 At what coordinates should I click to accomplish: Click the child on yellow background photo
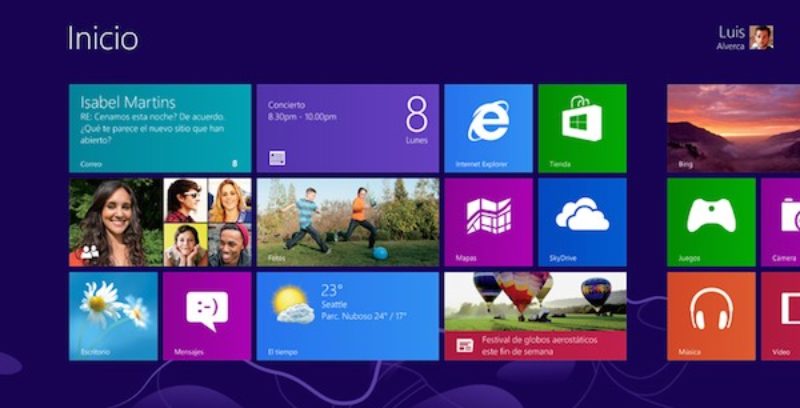tap(185, 245)
